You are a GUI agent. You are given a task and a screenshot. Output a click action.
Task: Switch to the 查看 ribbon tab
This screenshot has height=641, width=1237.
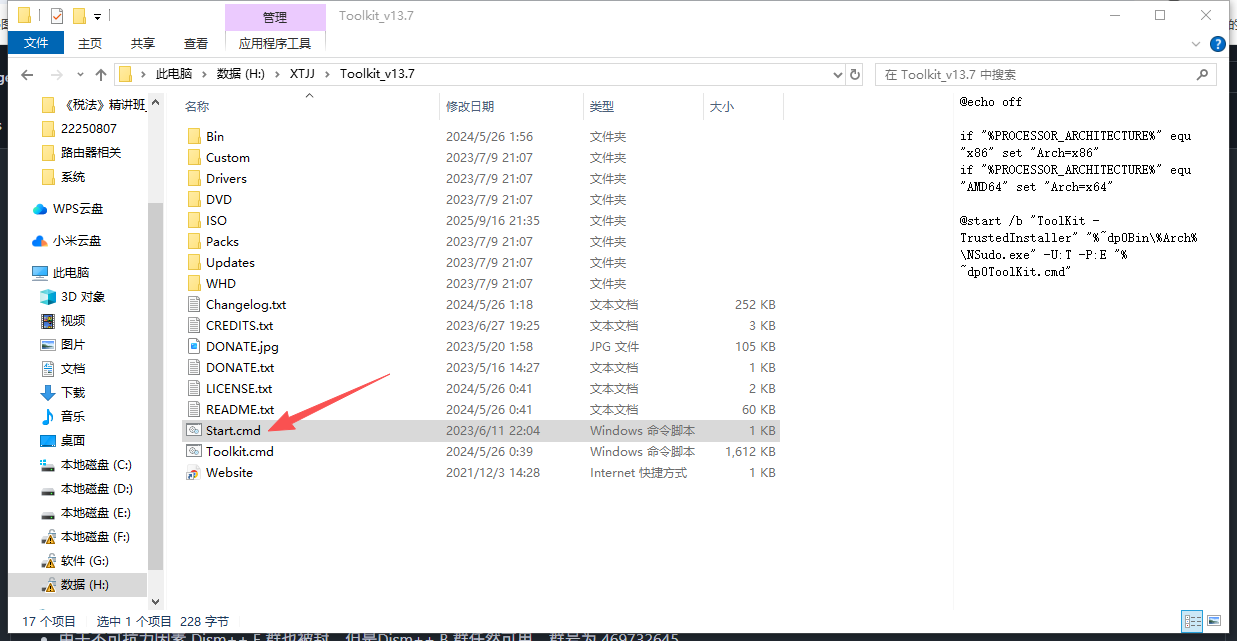tap(196, 43)
